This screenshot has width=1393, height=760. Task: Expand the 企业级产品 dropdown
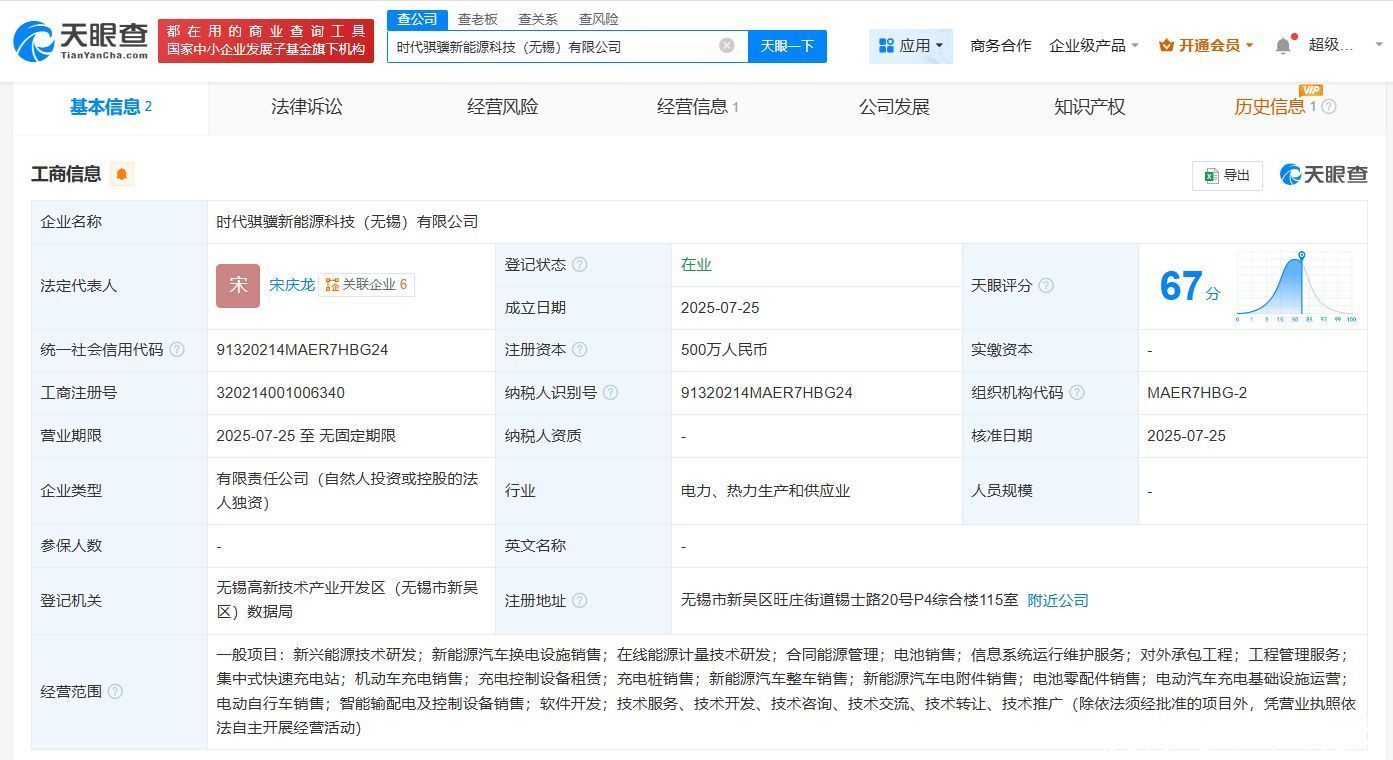[1093, 46]
